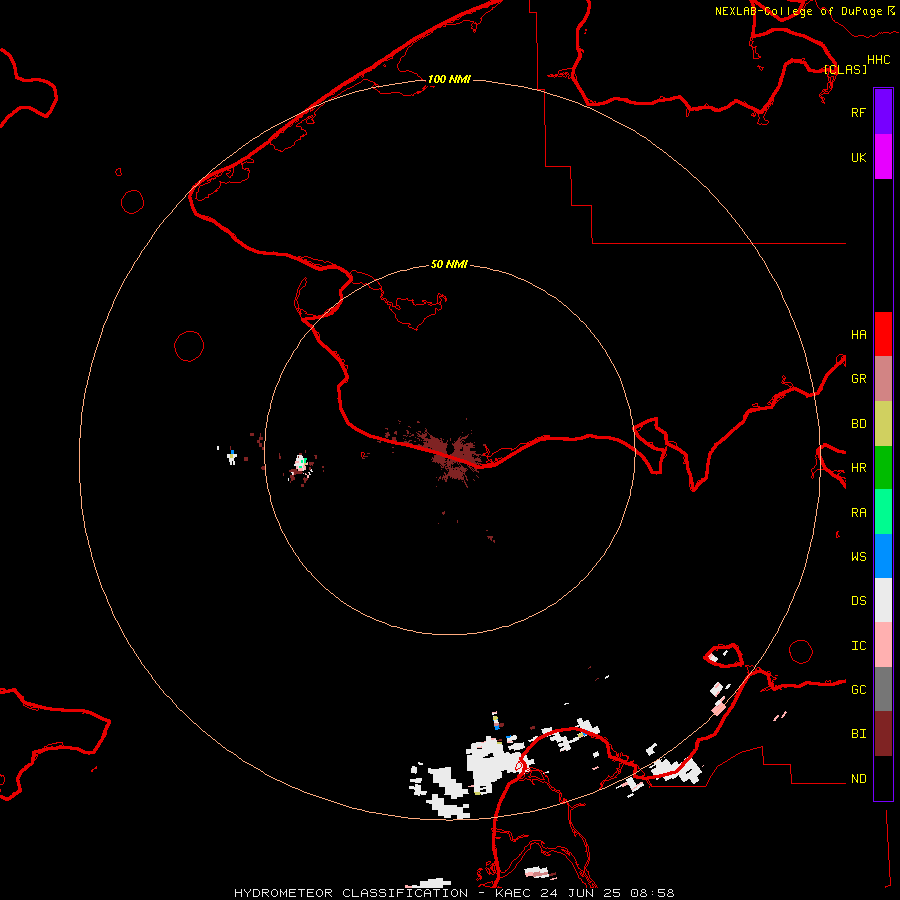Click the GC legend label
Screen dimensions: 900x900
tap(858, 690)
